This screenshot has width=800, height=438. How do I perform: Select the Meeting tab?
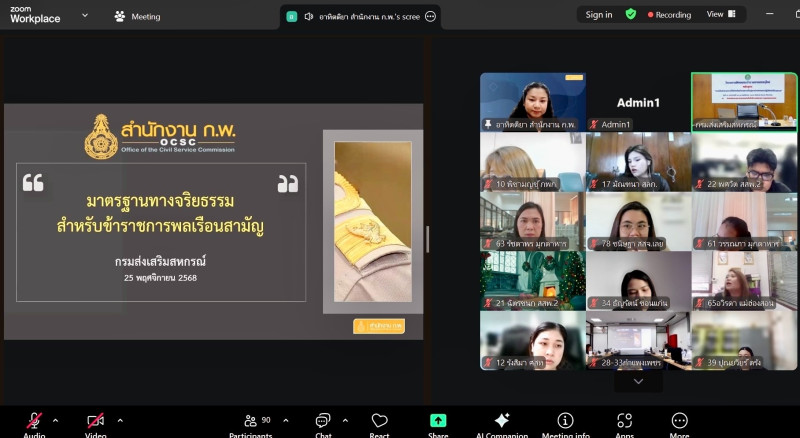pyautogui.click(x=137, y=16)
